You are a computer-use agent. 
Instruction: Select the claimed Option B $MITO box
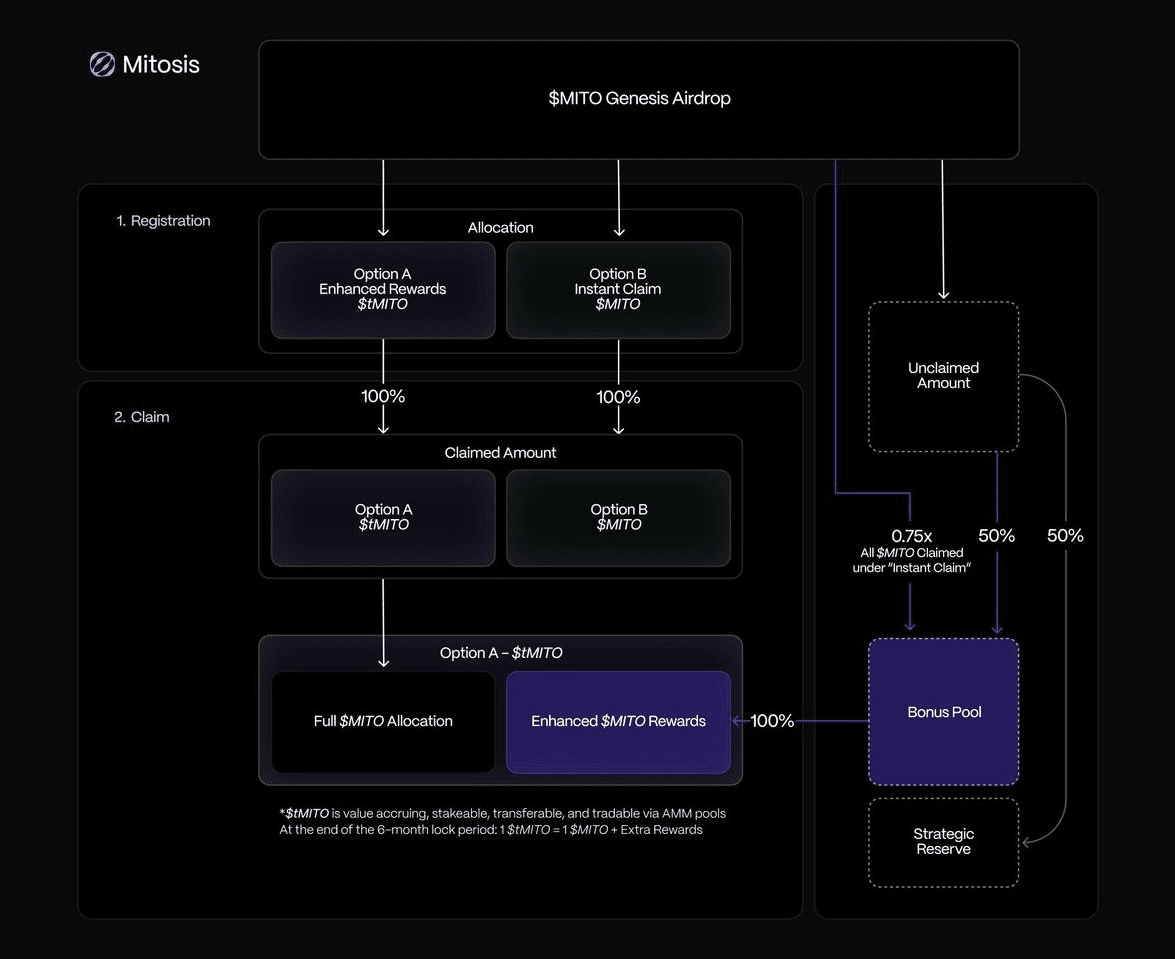pos(618,518)
